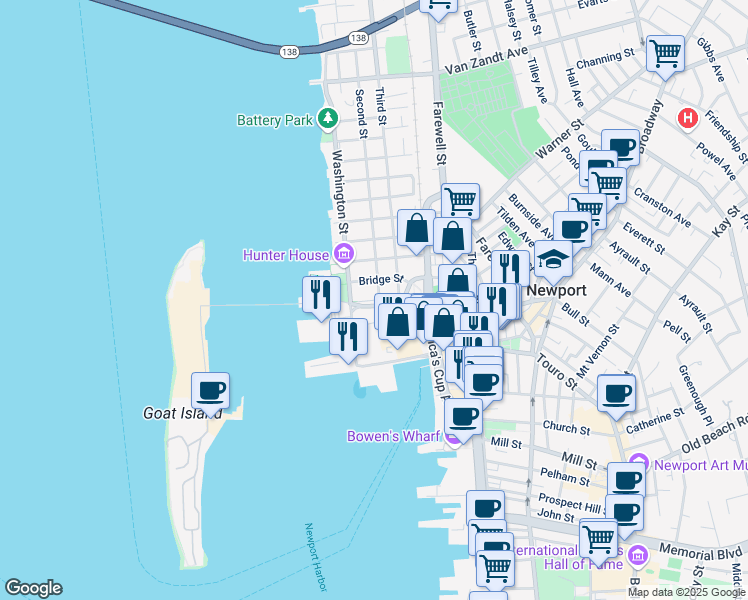Image resolution: width=748 pixels, height=600 pixels.
Task: Select the Friendship St label
Action: pos(726,136)
